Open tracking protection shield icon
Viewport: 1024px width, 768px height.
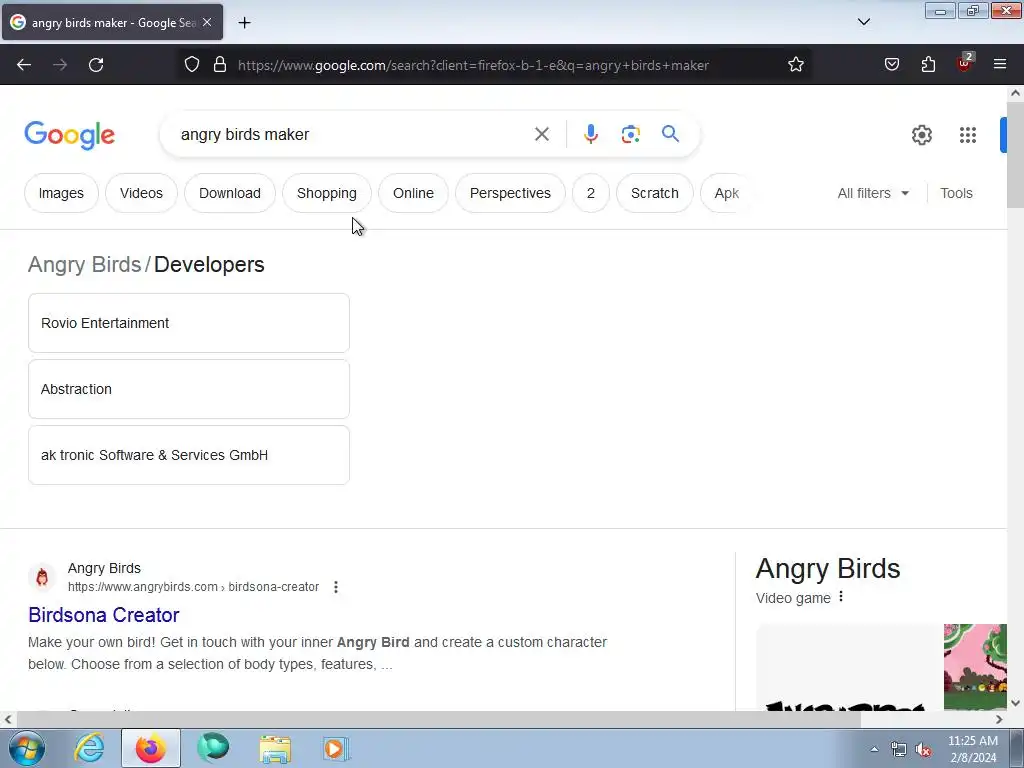[x=191, y=65]
